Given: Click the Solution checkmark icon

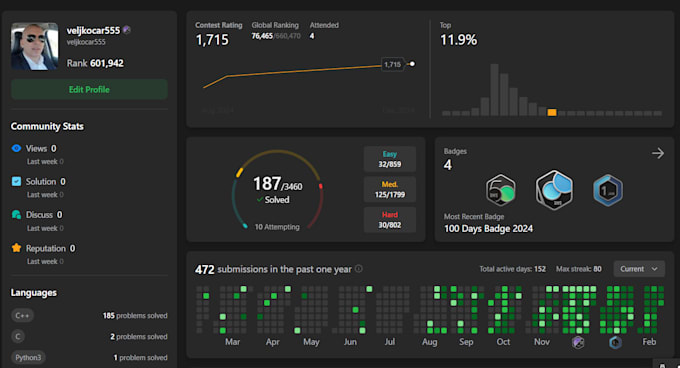Looking at the screenshot, I should pyautogui.click(x=16, y=181).
